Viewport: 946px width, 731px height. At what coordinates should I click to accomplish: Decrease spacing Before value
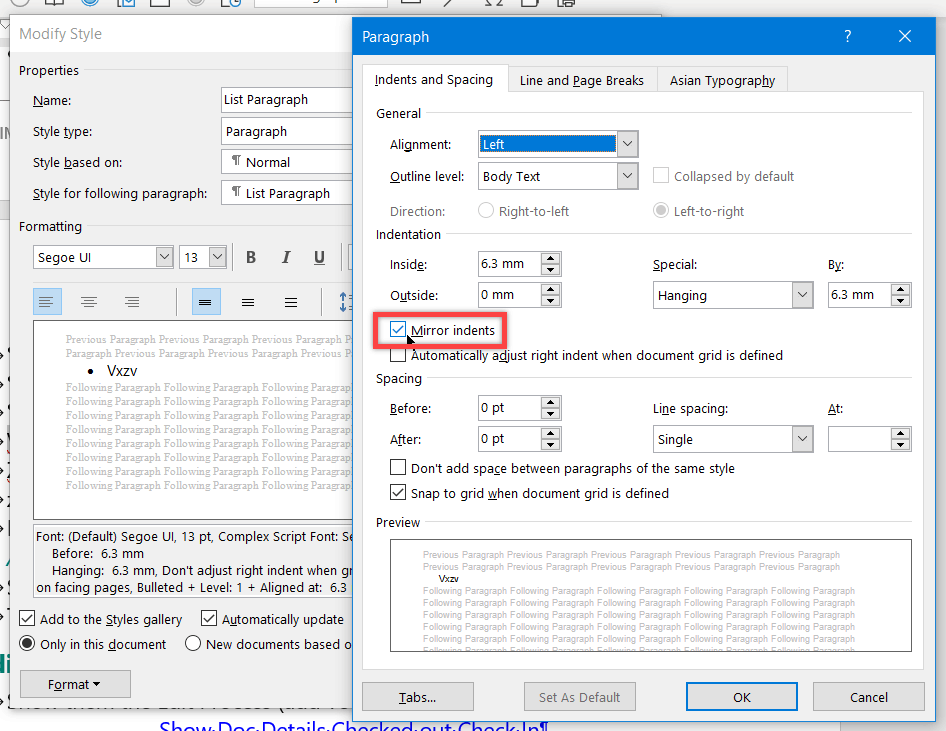click(550, 414)
